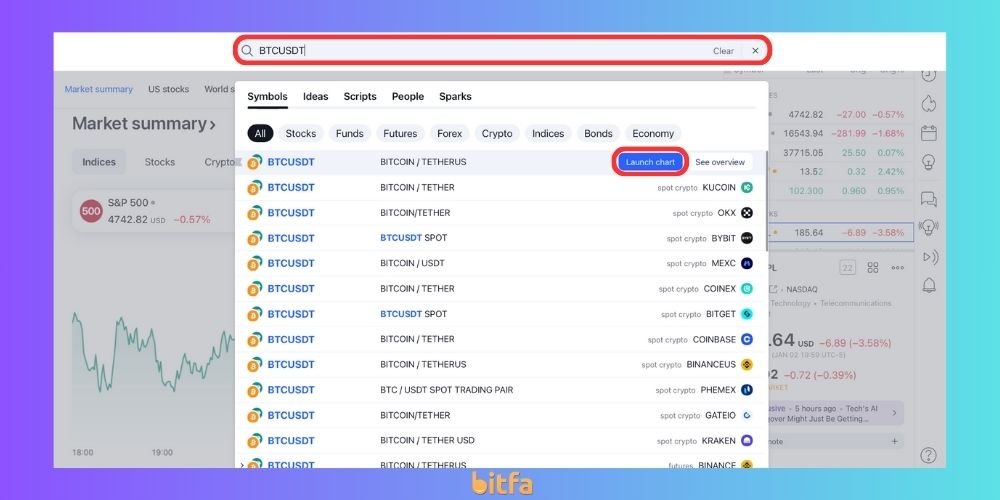Open the hotlists flame icon in sidebar
The height and width of the screenshot is (500, 1000).
(929, 103)
